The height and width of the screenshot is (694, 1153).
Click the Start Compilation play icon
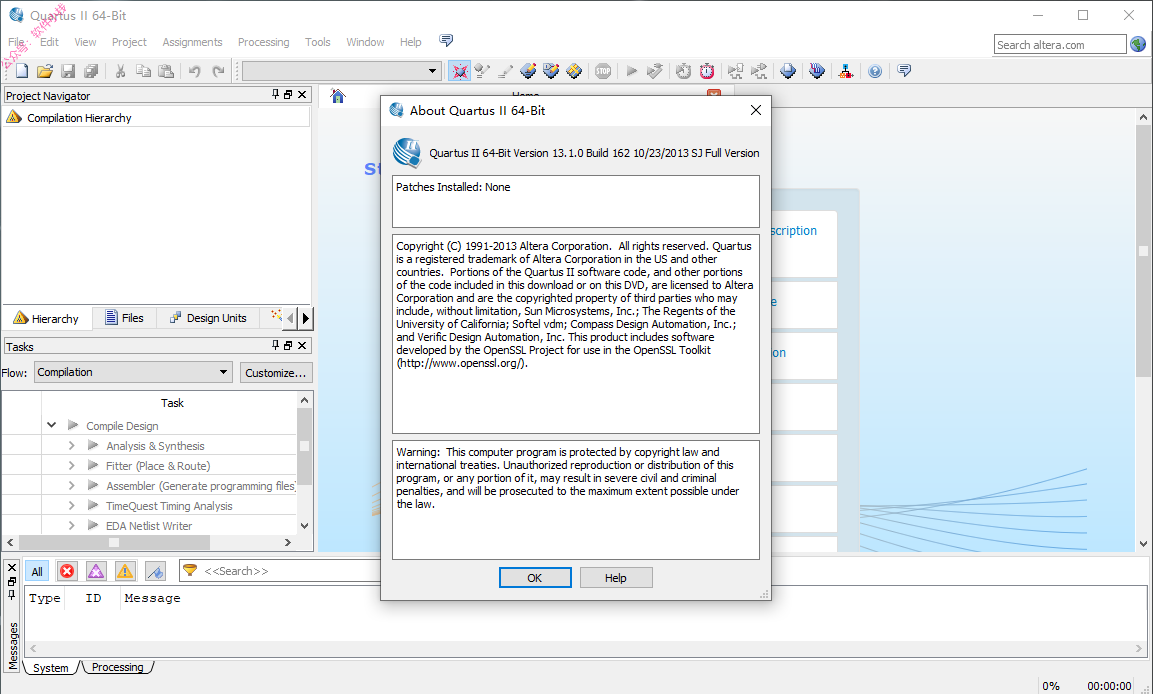click(x=632, y=71)
